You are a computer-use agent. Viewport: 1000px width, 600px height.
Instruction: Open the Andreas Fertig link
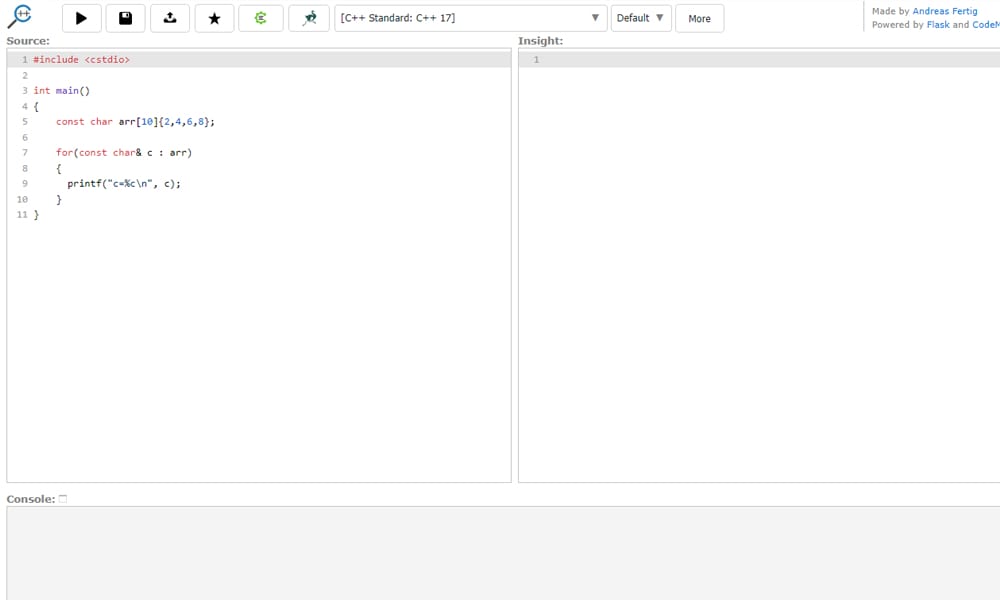(x=945, y=11)
